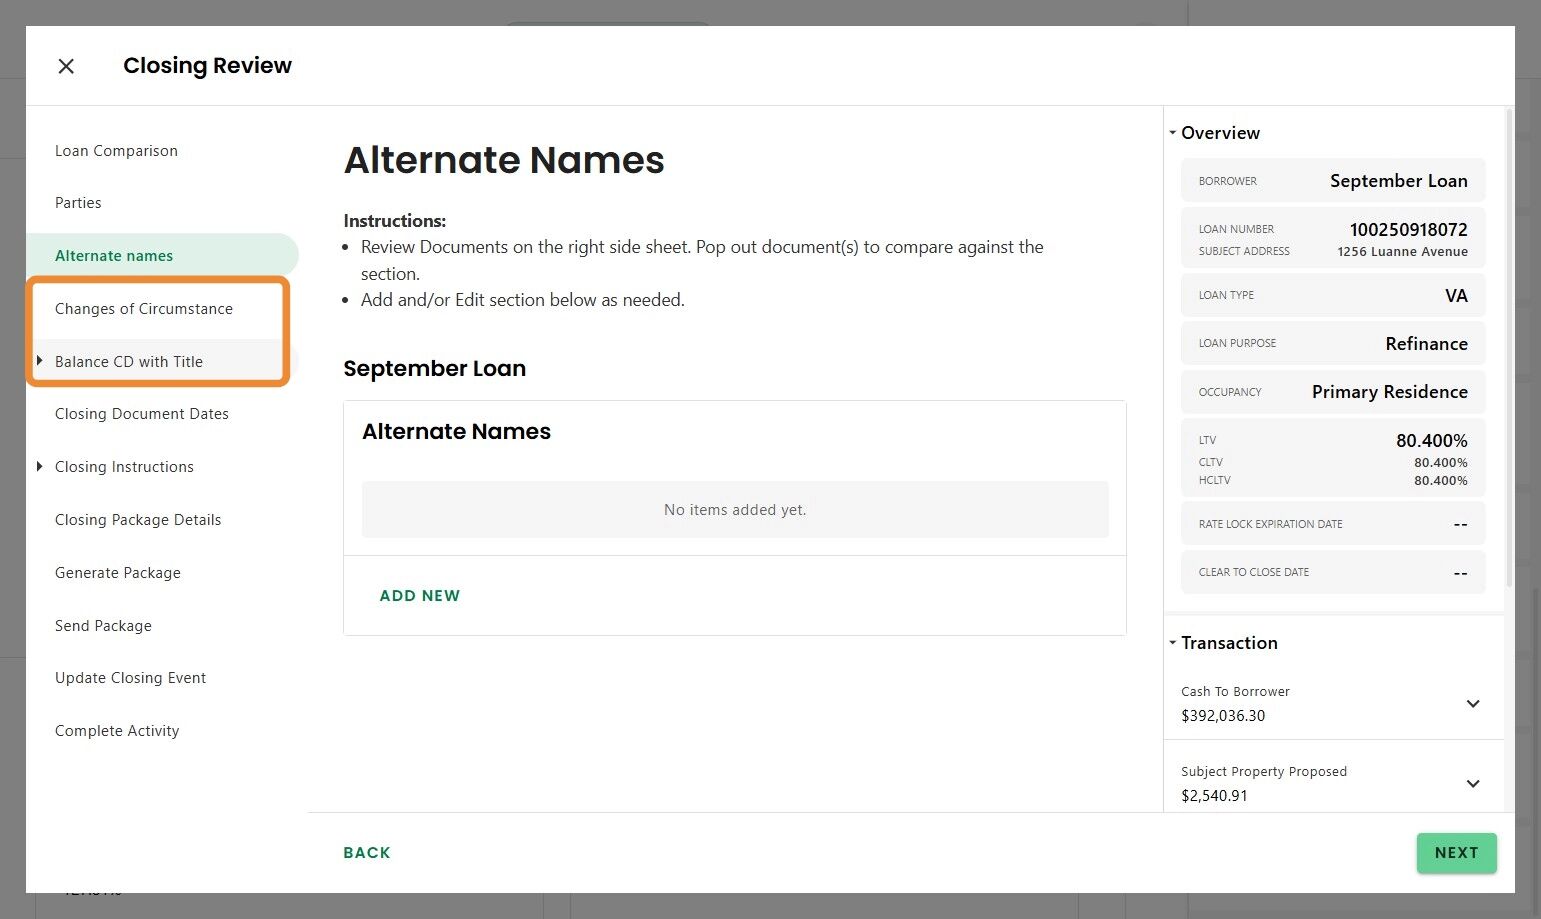Open Loan Comparison step

click(x=116, y=151)
